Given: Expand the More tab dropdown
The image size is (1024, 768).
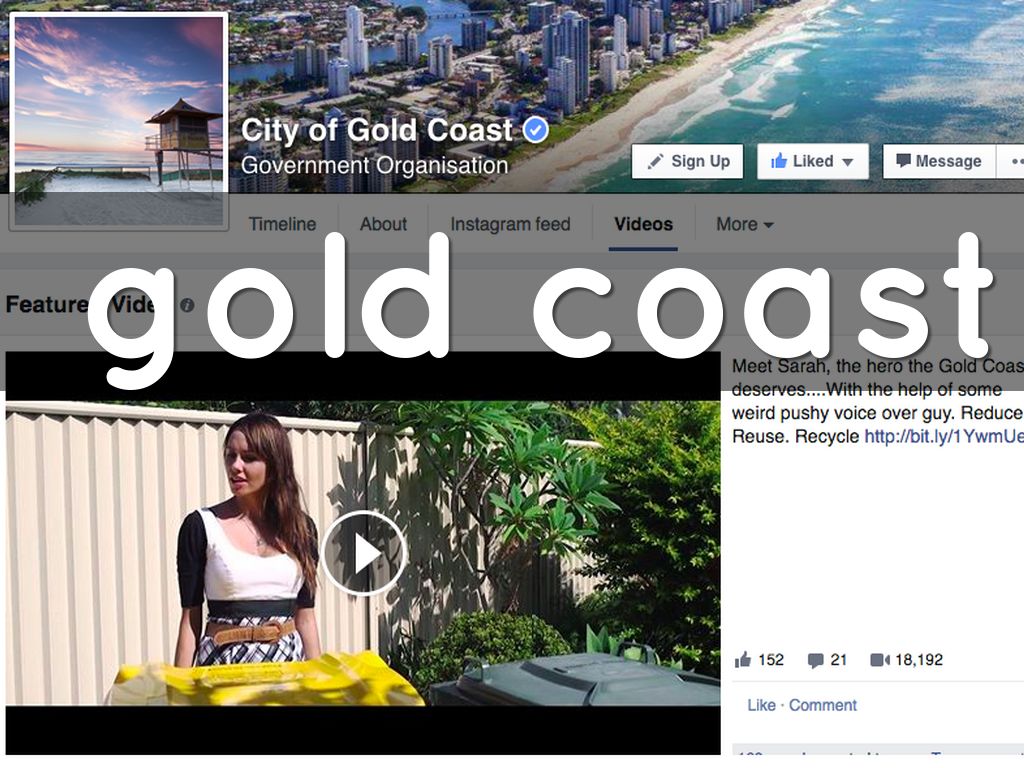Looking at the screenshot, I should (x=744, y=224).
